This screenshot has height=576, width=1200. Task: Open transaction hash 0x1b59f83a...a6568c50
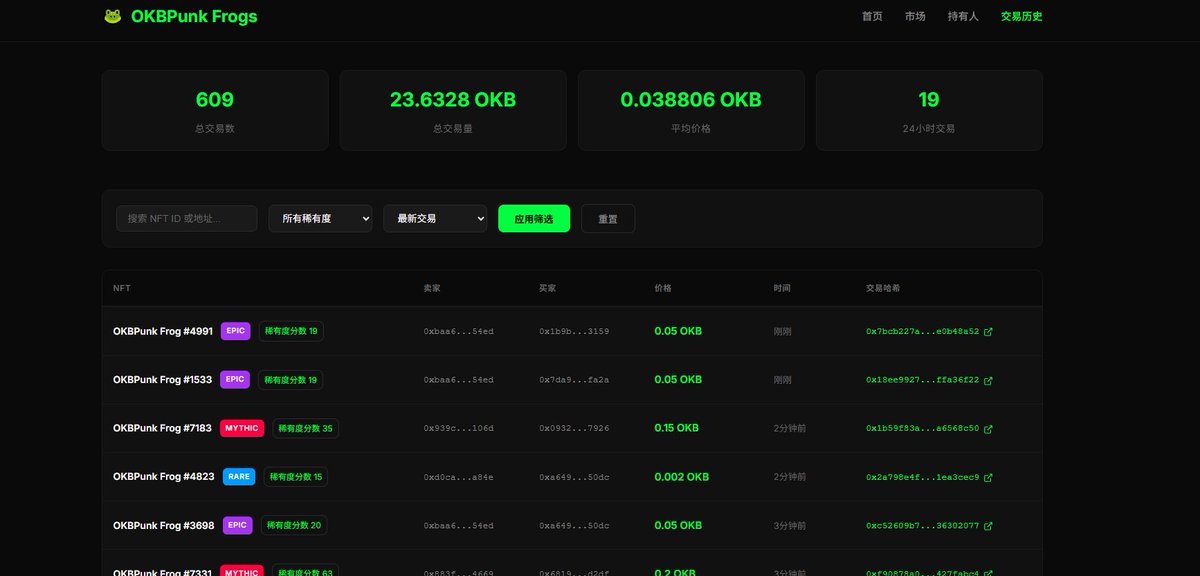coord(922,428)
